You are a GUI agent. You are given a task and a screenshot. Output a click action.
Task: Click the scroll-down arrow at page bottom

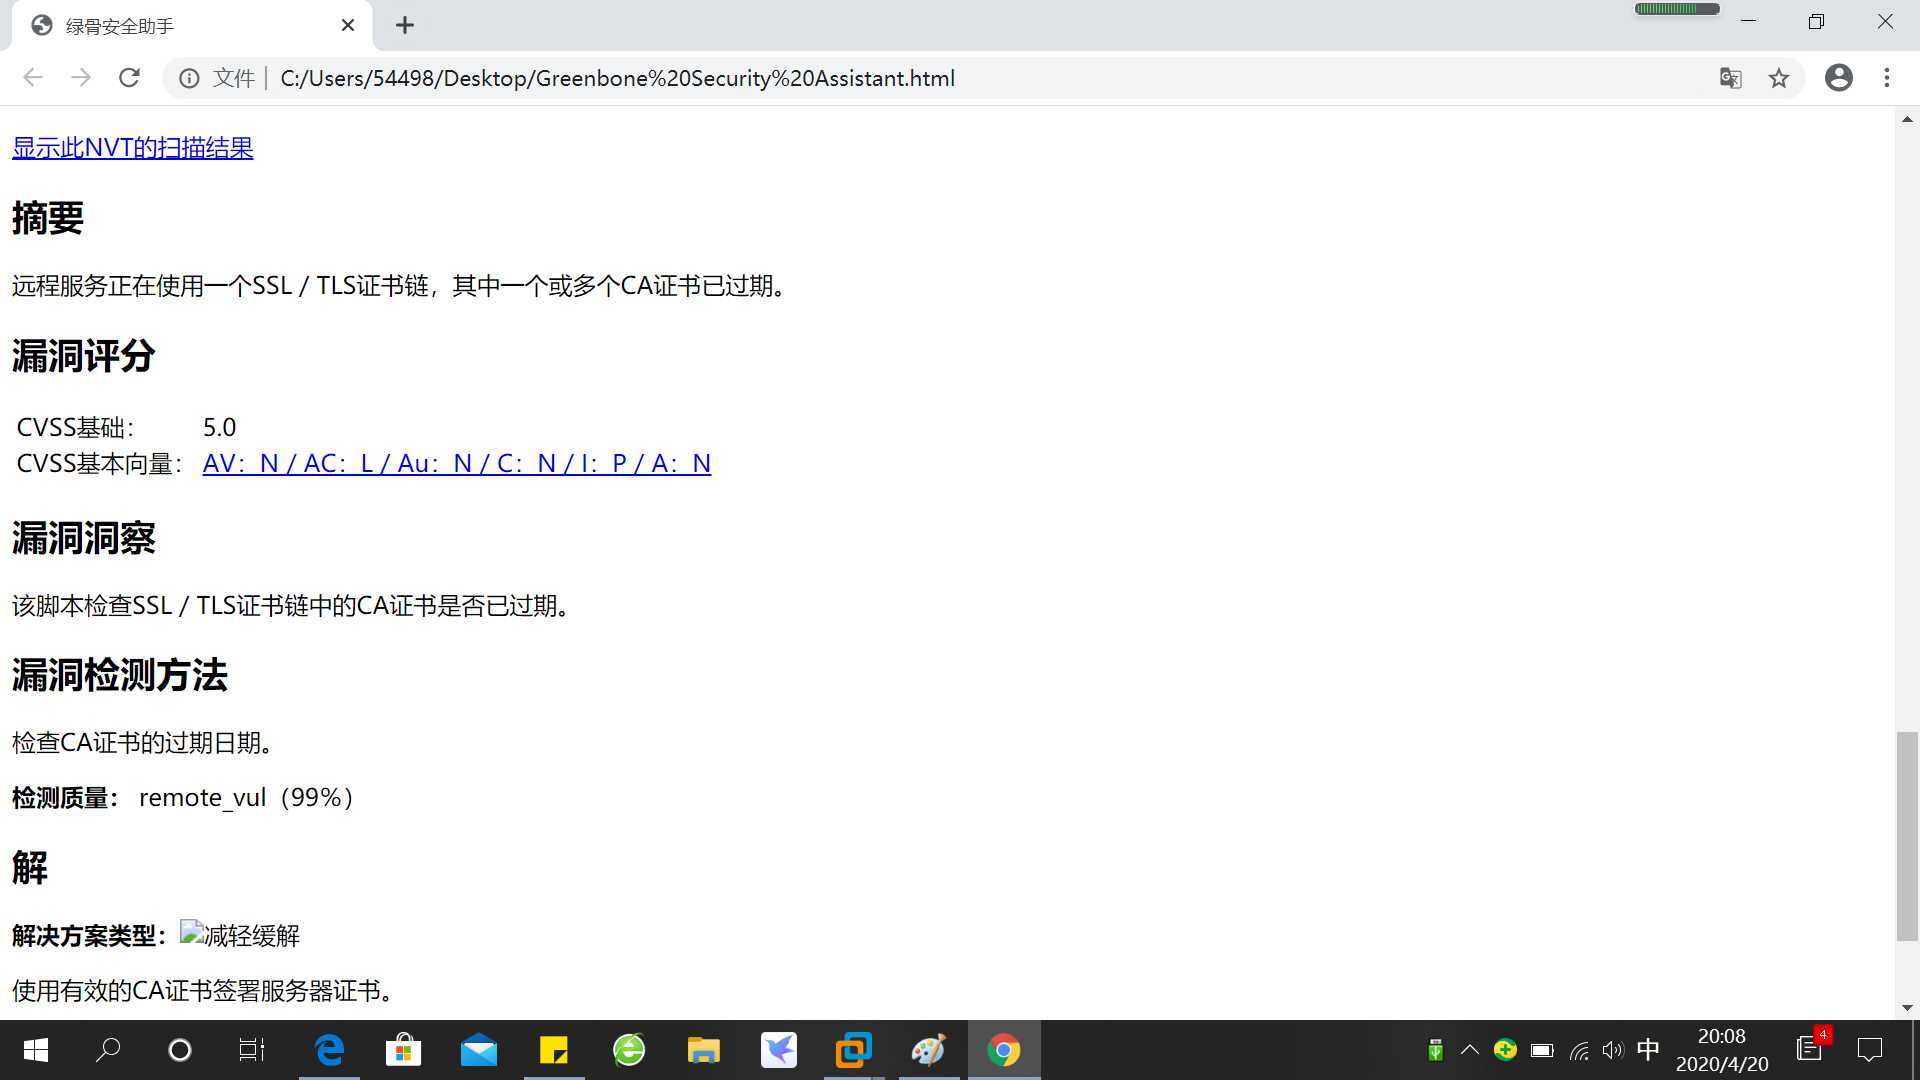pyautogui.click(x=1907, y=1008)
